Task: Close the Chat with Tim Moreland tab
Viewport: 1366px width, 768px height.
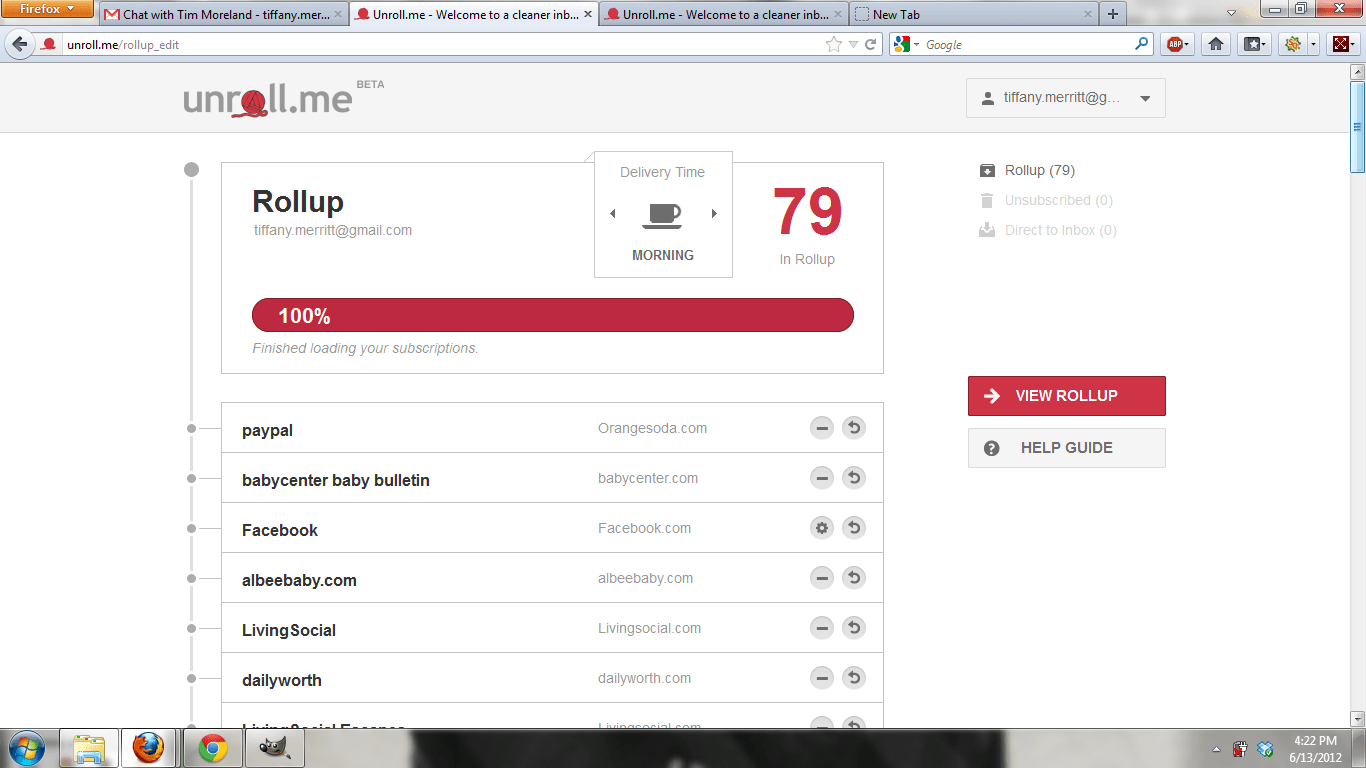Action: (x=338, y=14)
